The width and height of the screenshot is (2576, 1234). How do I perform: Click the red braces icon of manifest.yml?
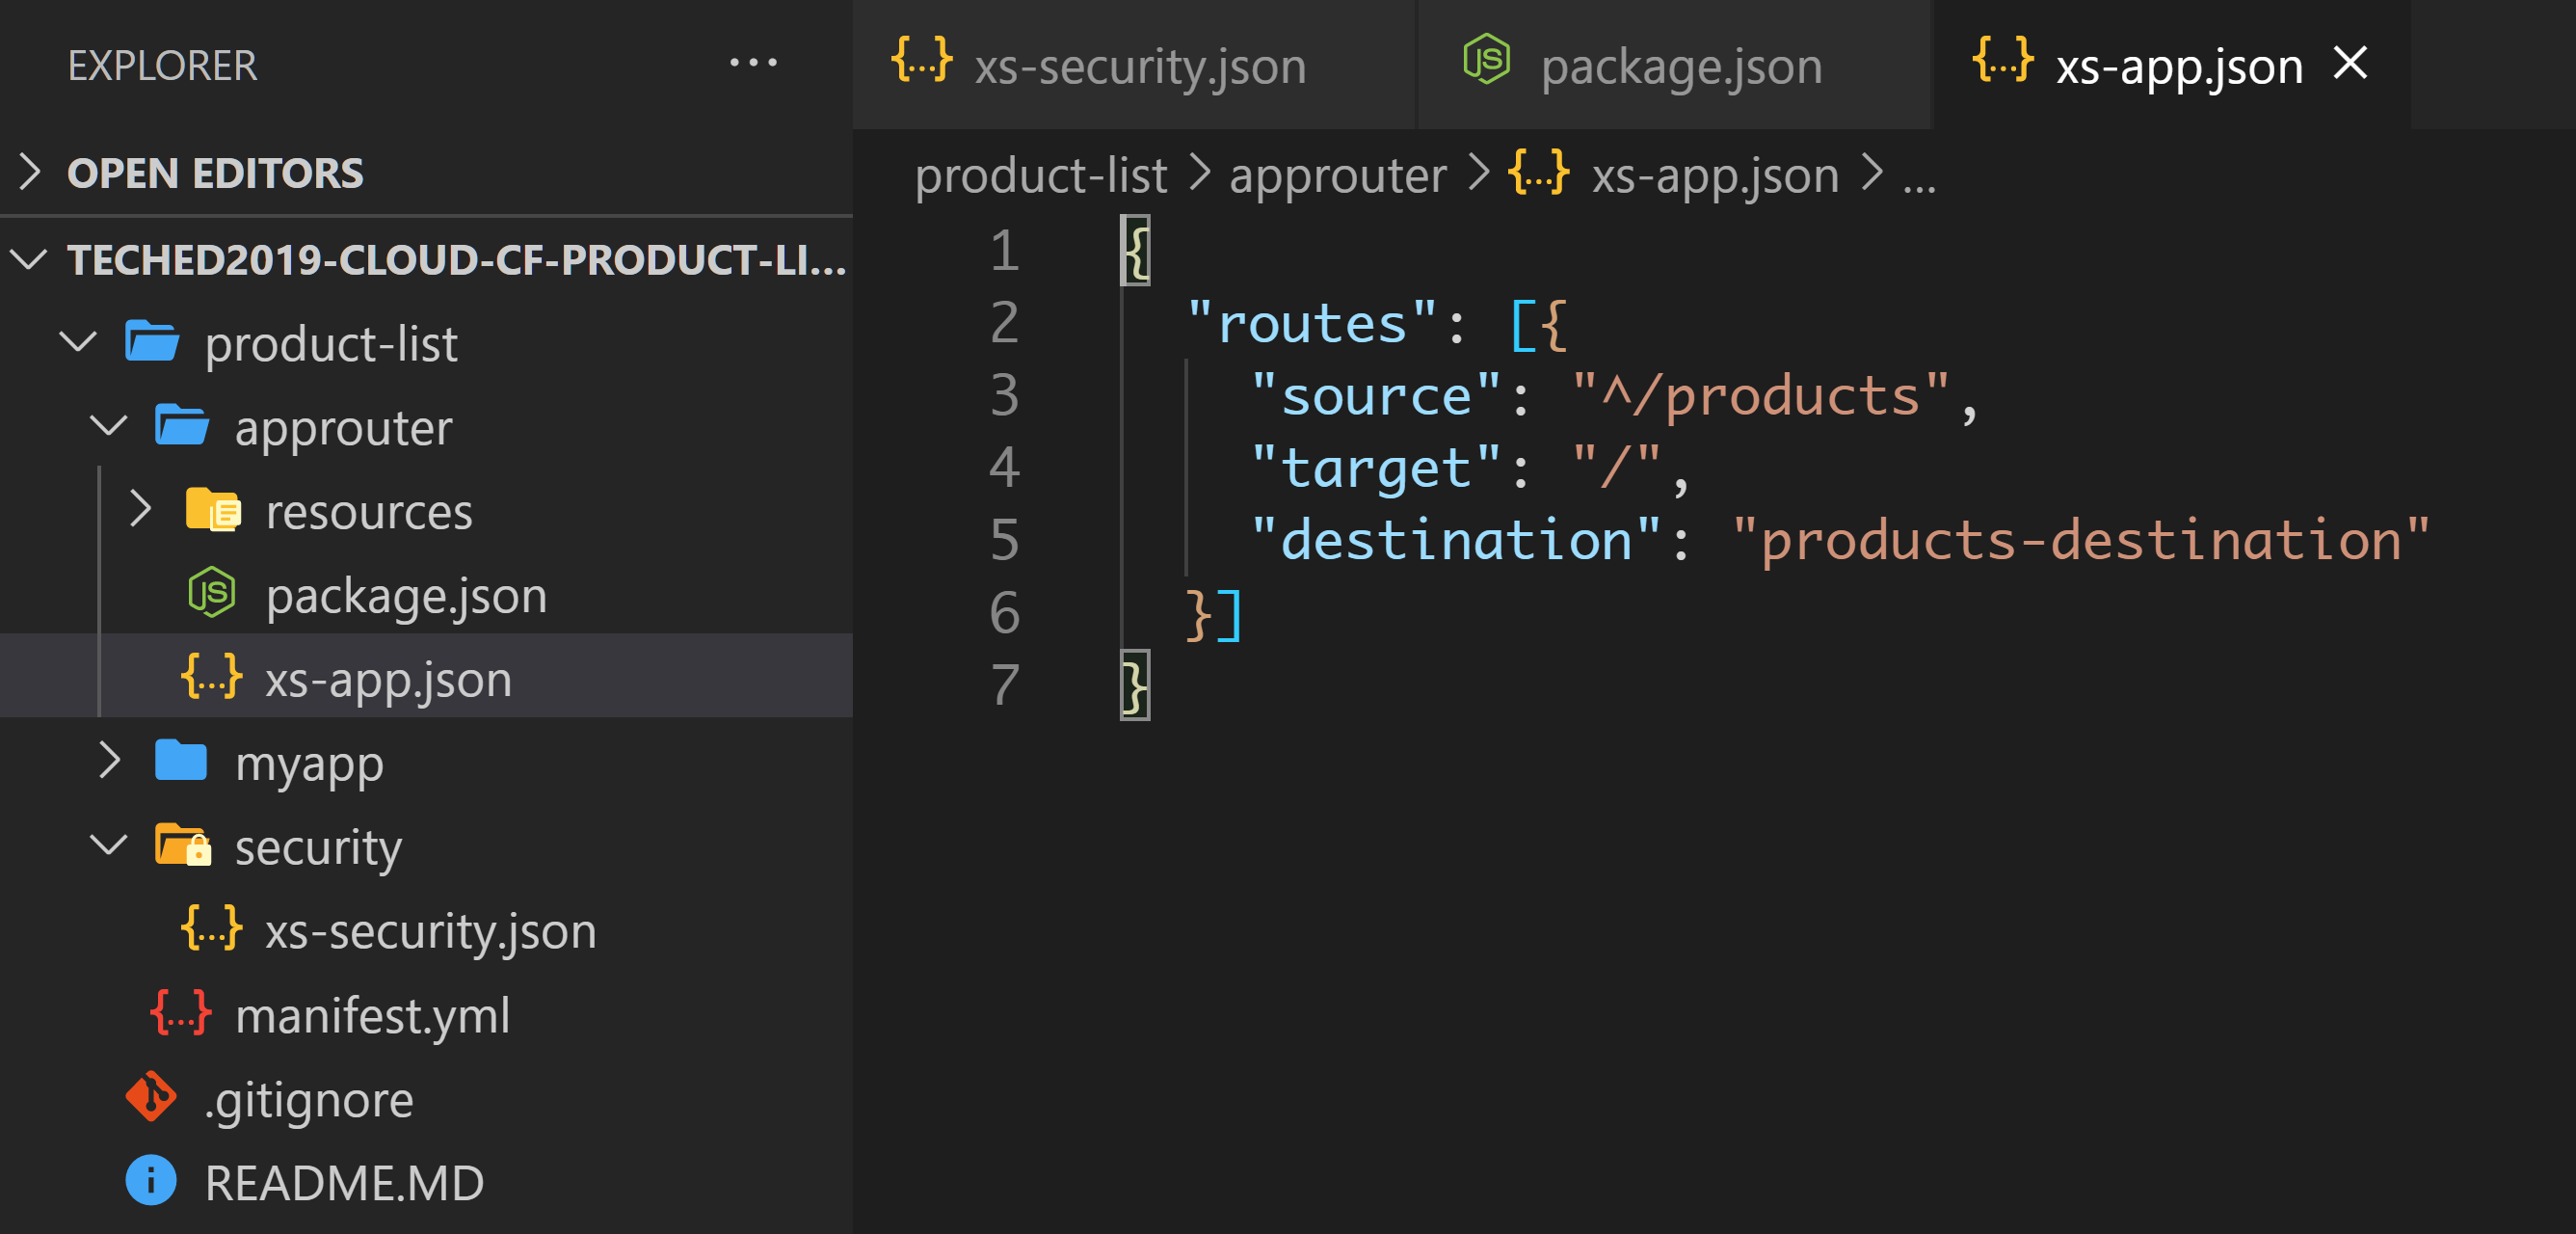[x=181, y=1013]
